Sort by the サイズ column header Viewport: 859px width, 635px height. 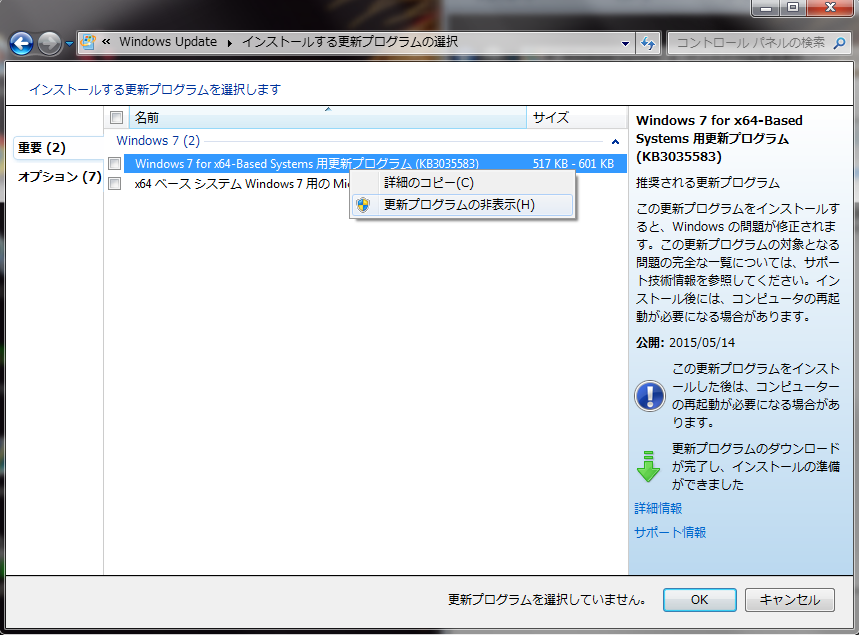[x=577, y=117]
